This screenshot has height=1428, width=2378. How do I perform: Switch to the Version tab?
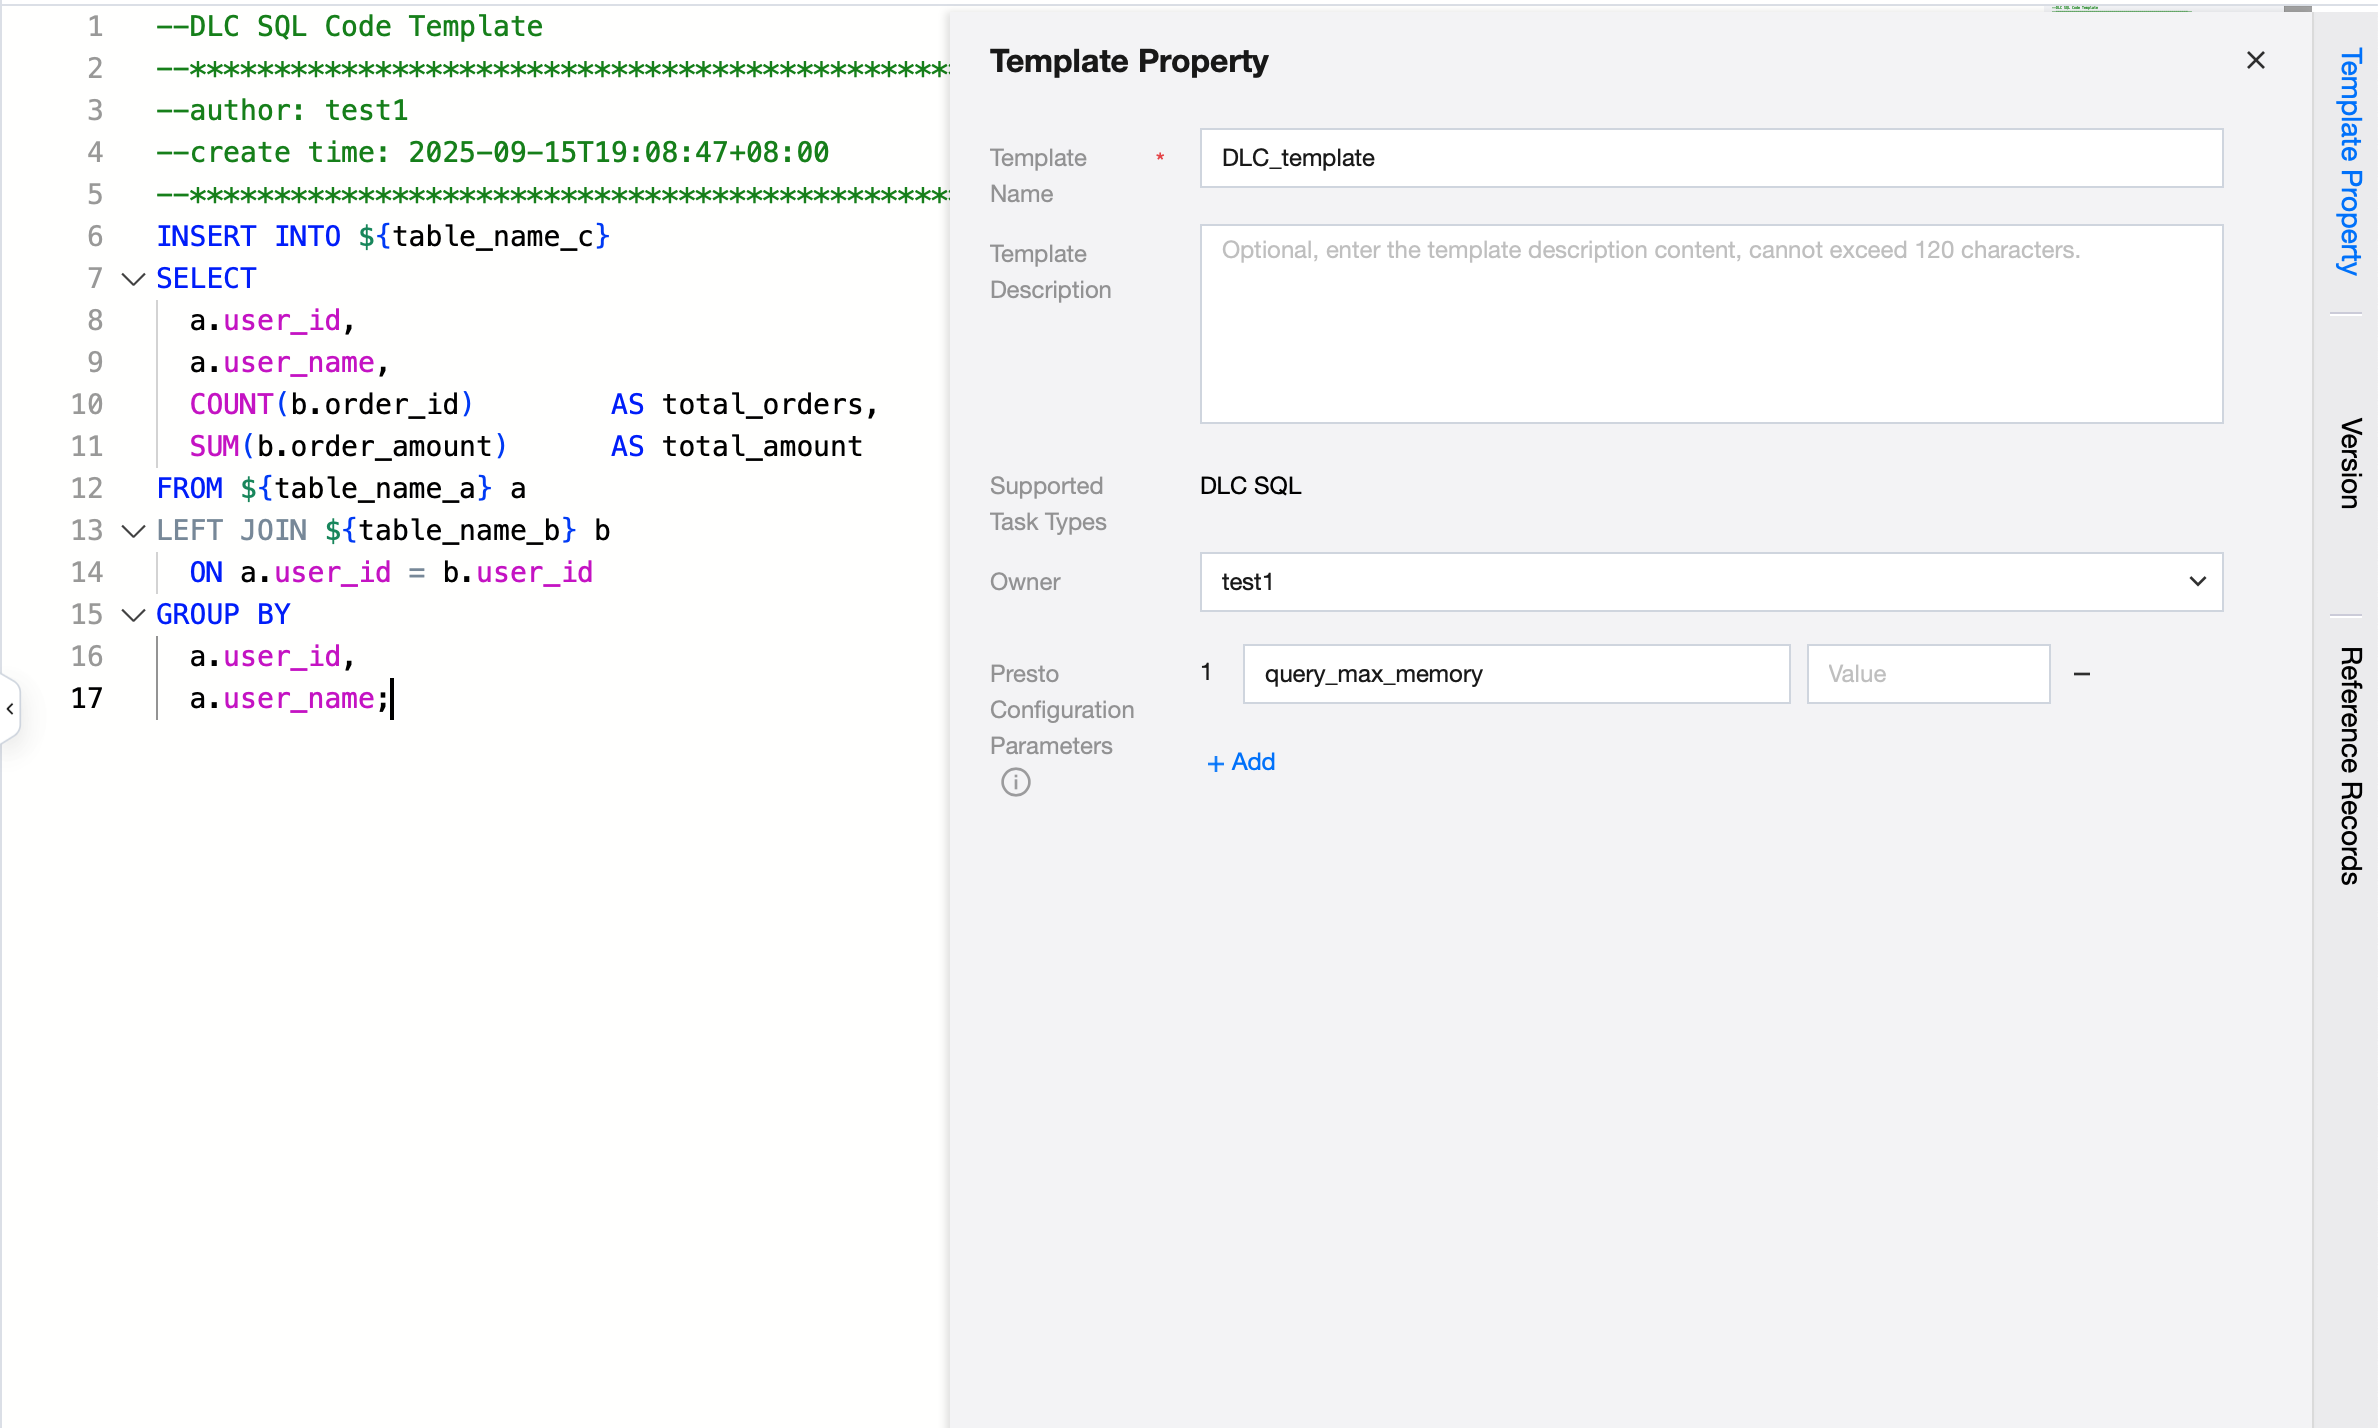pos(2350,462)
